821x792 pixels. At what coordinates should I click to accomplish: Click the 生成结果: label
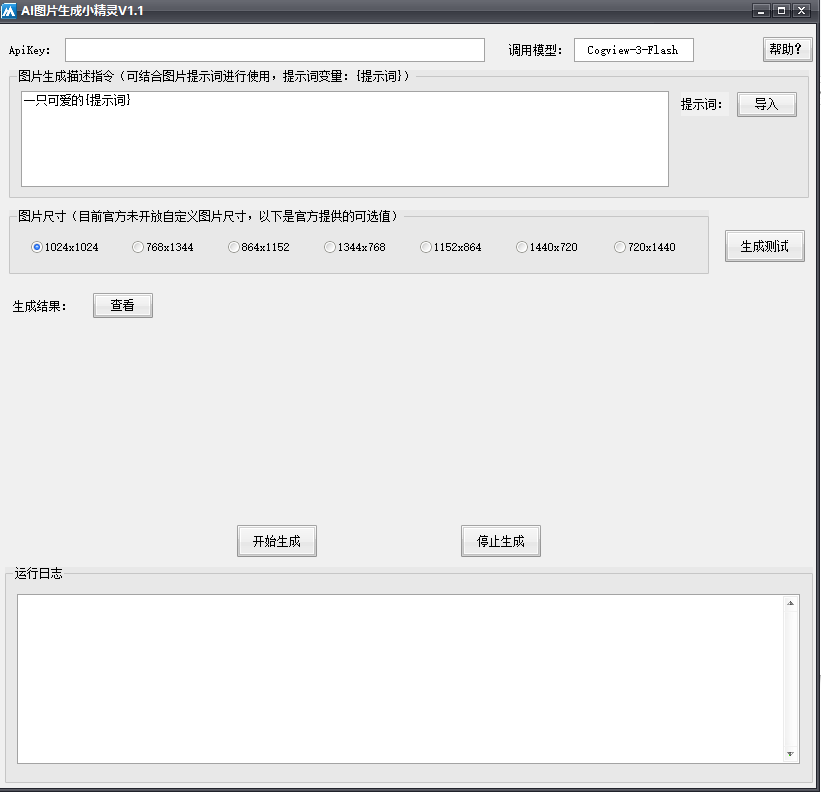coord(40,306)
